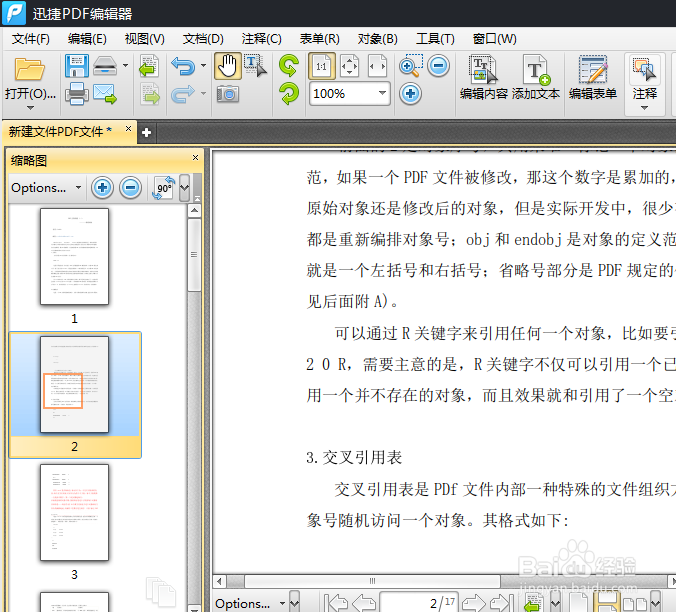This screenshot has width=676, height=612.
Task: Shrink thumbnails with the panel minus icon
Action: (131, 187)
